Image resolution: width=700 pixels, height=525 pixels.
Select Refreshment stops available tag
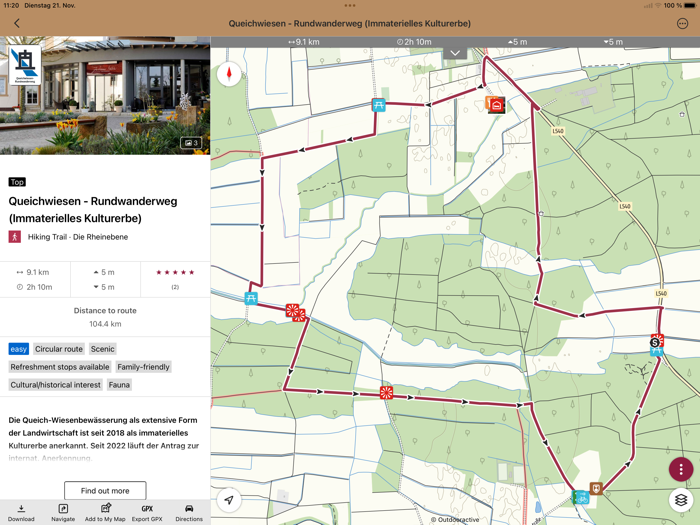(60, 367)
